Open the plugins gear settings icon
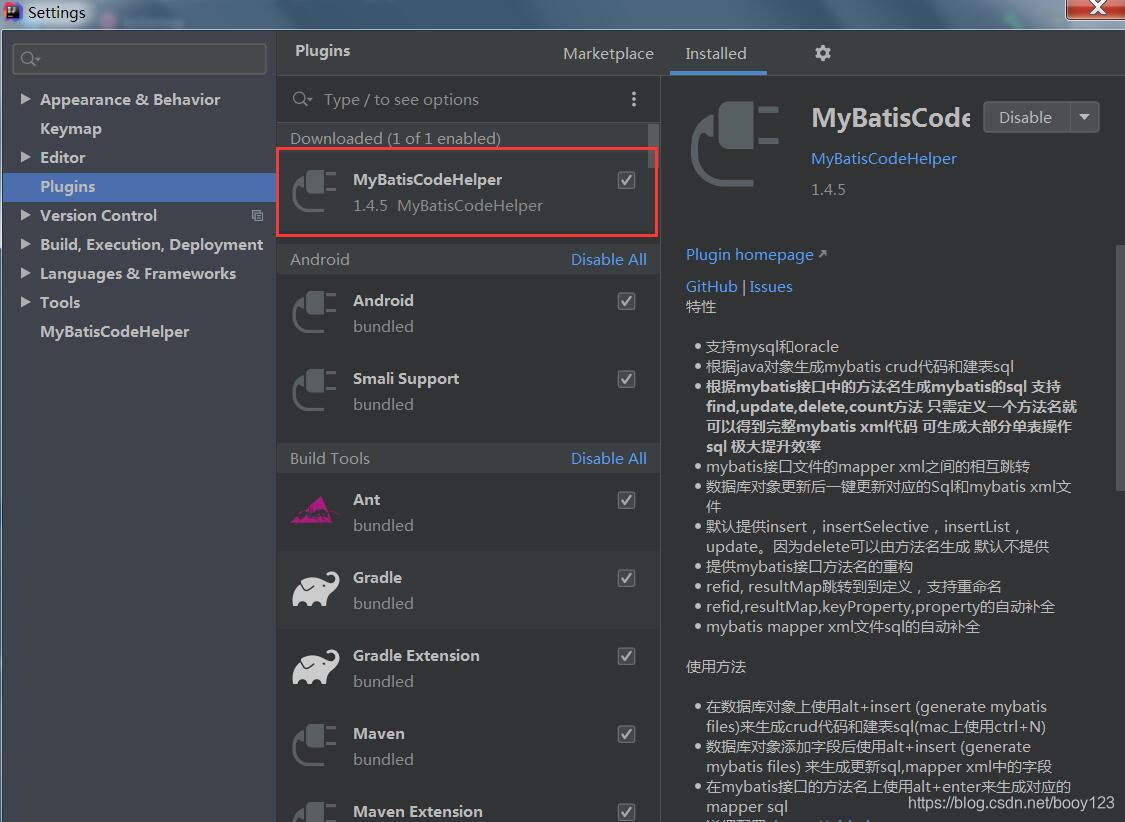This screenshot has height=822, width=1125. (823, 53)
